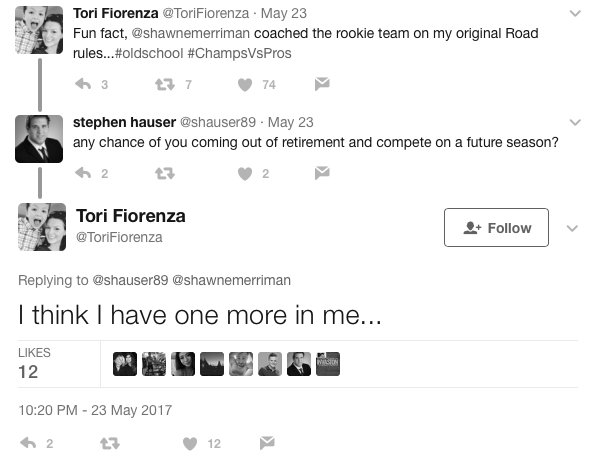Direct message icon under stephen hauser's tweet
This screenshot has height=475, width=612.
click(322, 173)
